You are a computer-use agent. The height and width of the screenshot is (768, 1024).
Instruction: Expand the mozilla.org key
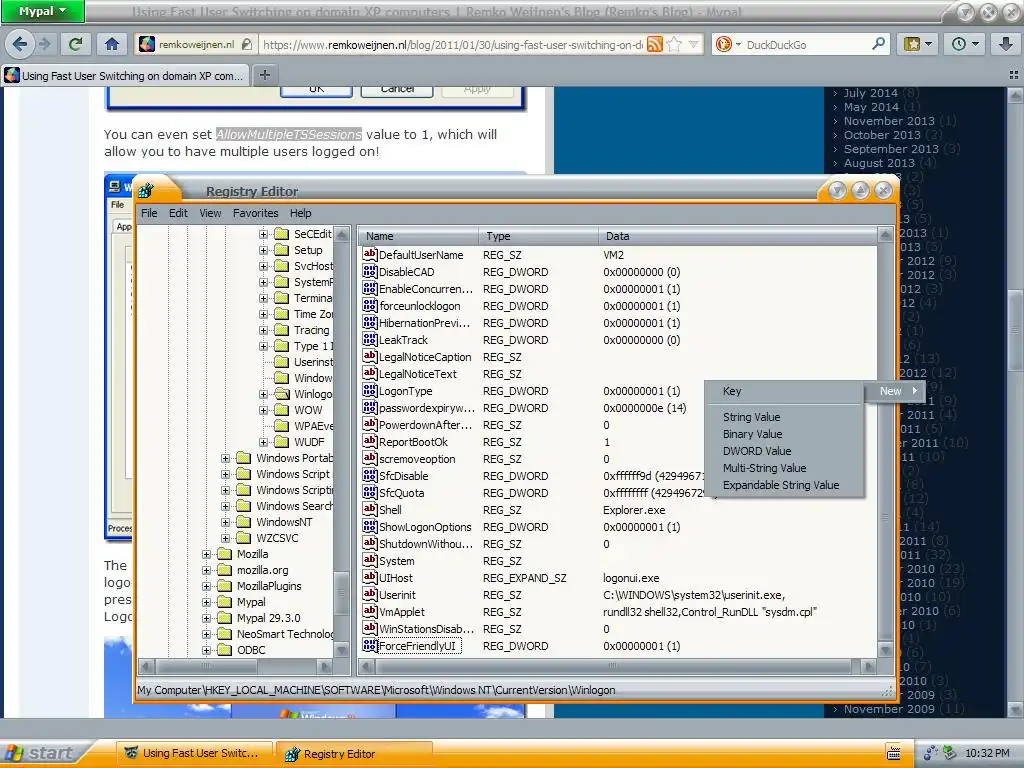[206, 570]
